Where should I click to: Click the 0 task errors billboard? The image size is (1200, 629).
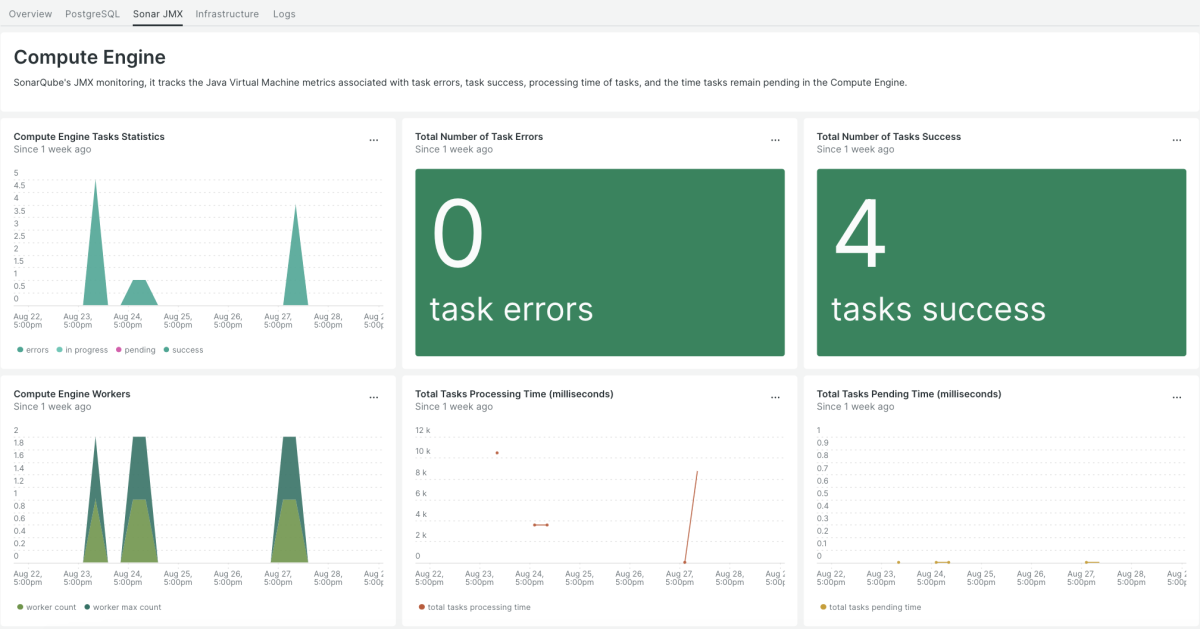pos(599,262)
